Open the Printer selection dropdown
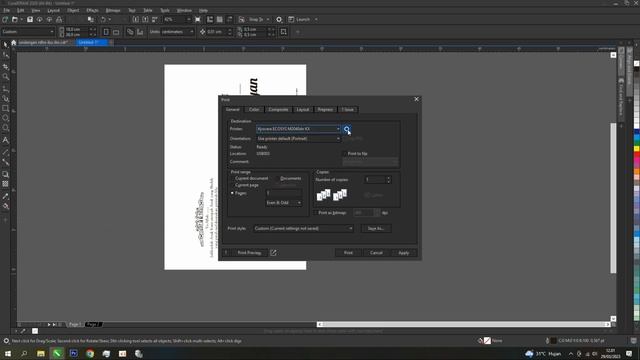The width and height of the screenshot is (640, 360). pyautogui.click(x=298, y=129)
